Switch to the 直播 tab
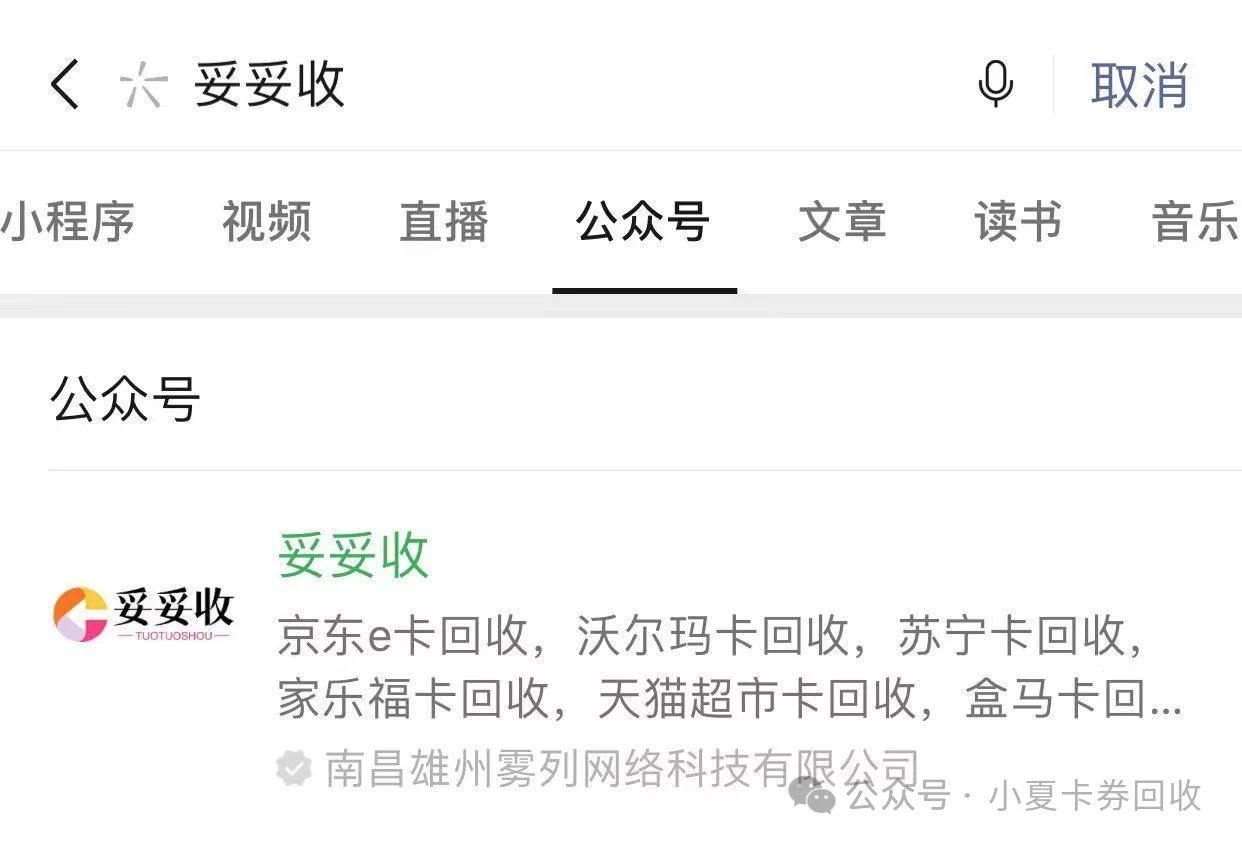 444,221
